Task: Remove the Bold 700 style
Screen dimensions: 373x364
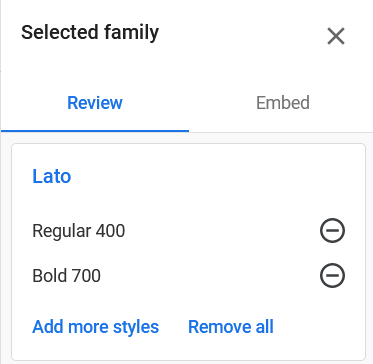Action: click(332, 275)
